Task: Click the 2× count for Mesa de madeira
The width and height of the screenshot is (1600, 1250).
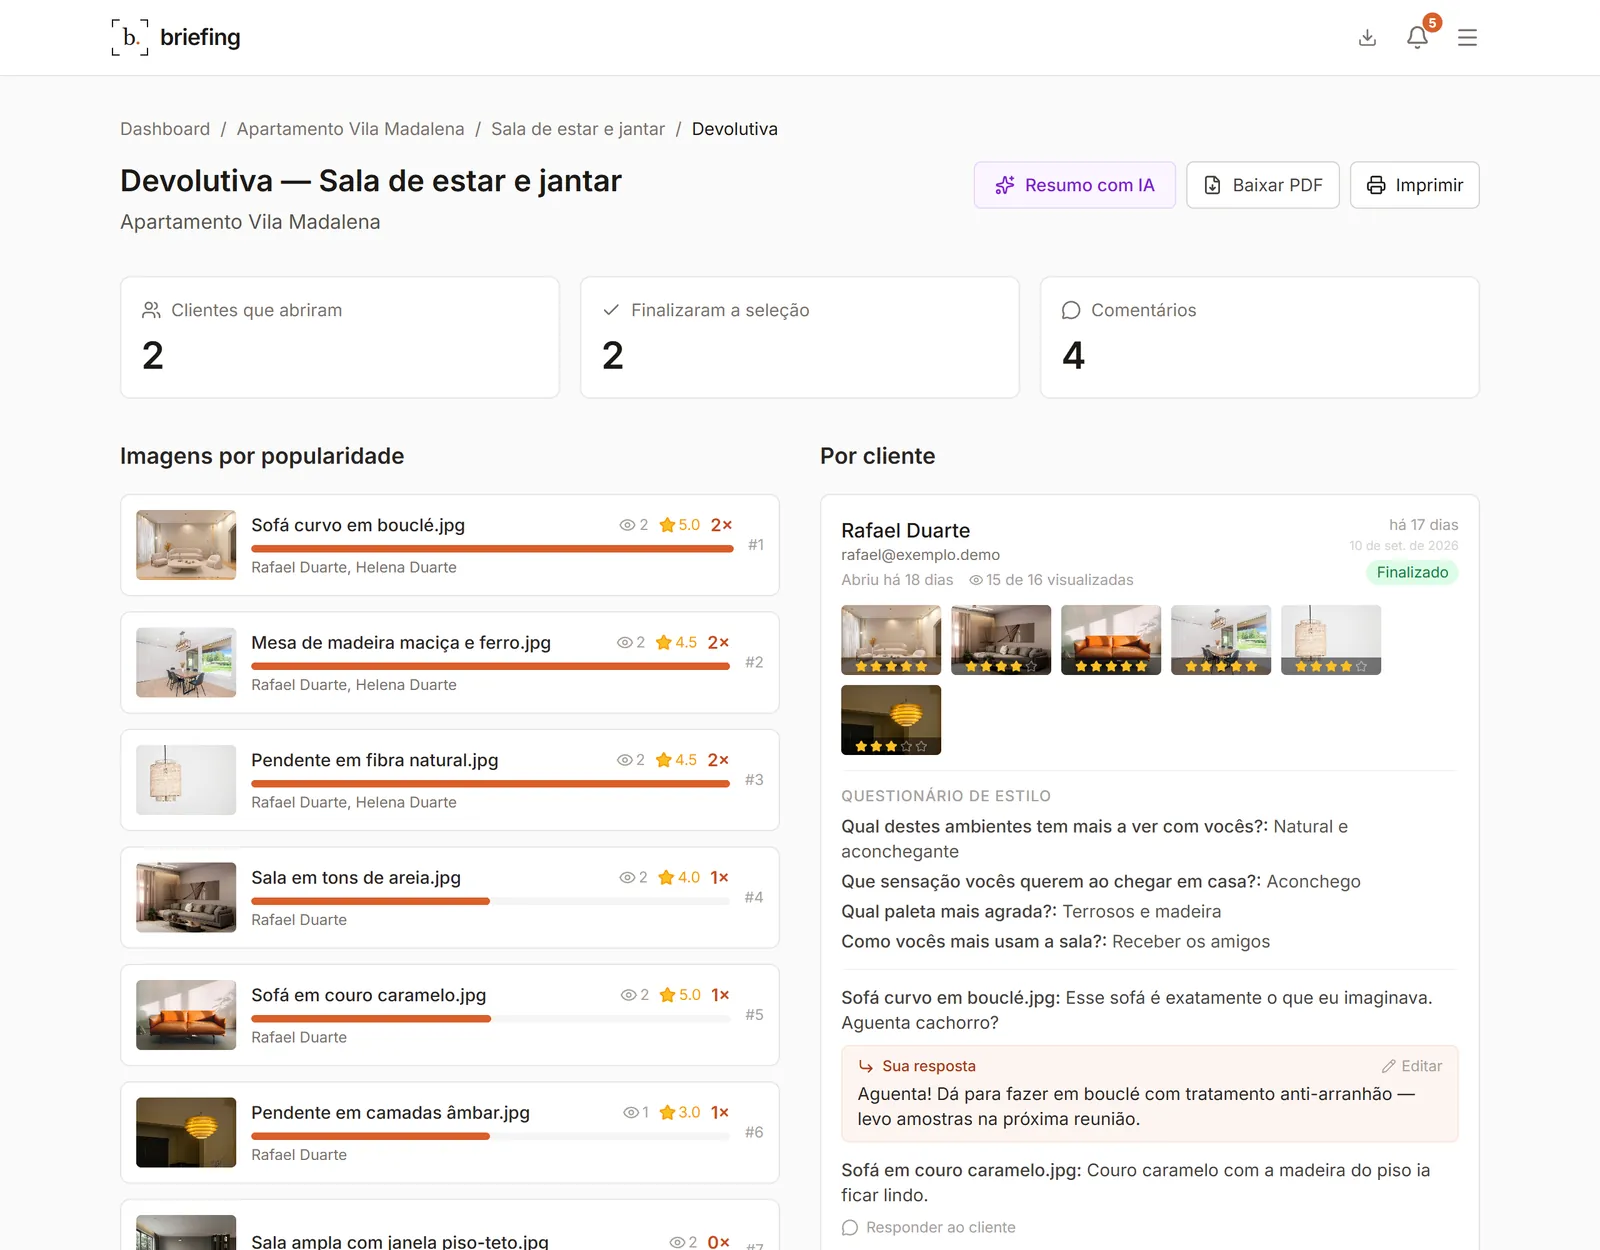Action: [x=718, y=643]
